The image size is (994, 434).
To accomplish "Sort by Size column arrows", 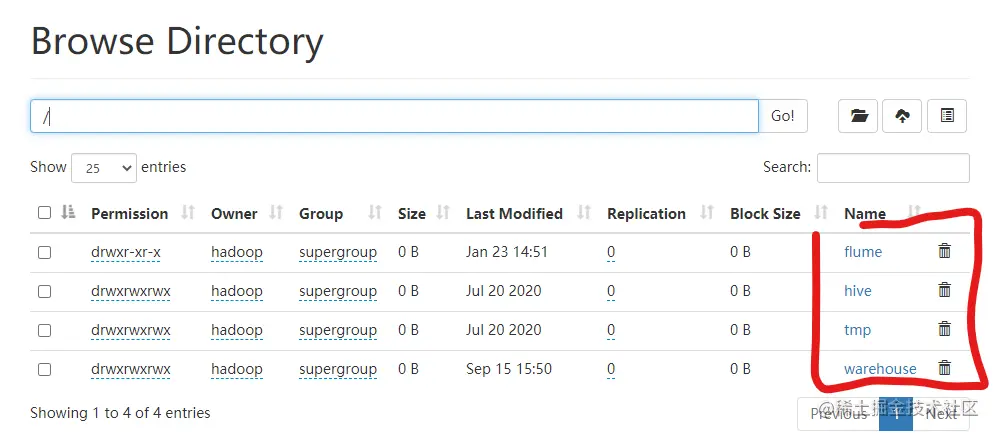I will (443, 213).
